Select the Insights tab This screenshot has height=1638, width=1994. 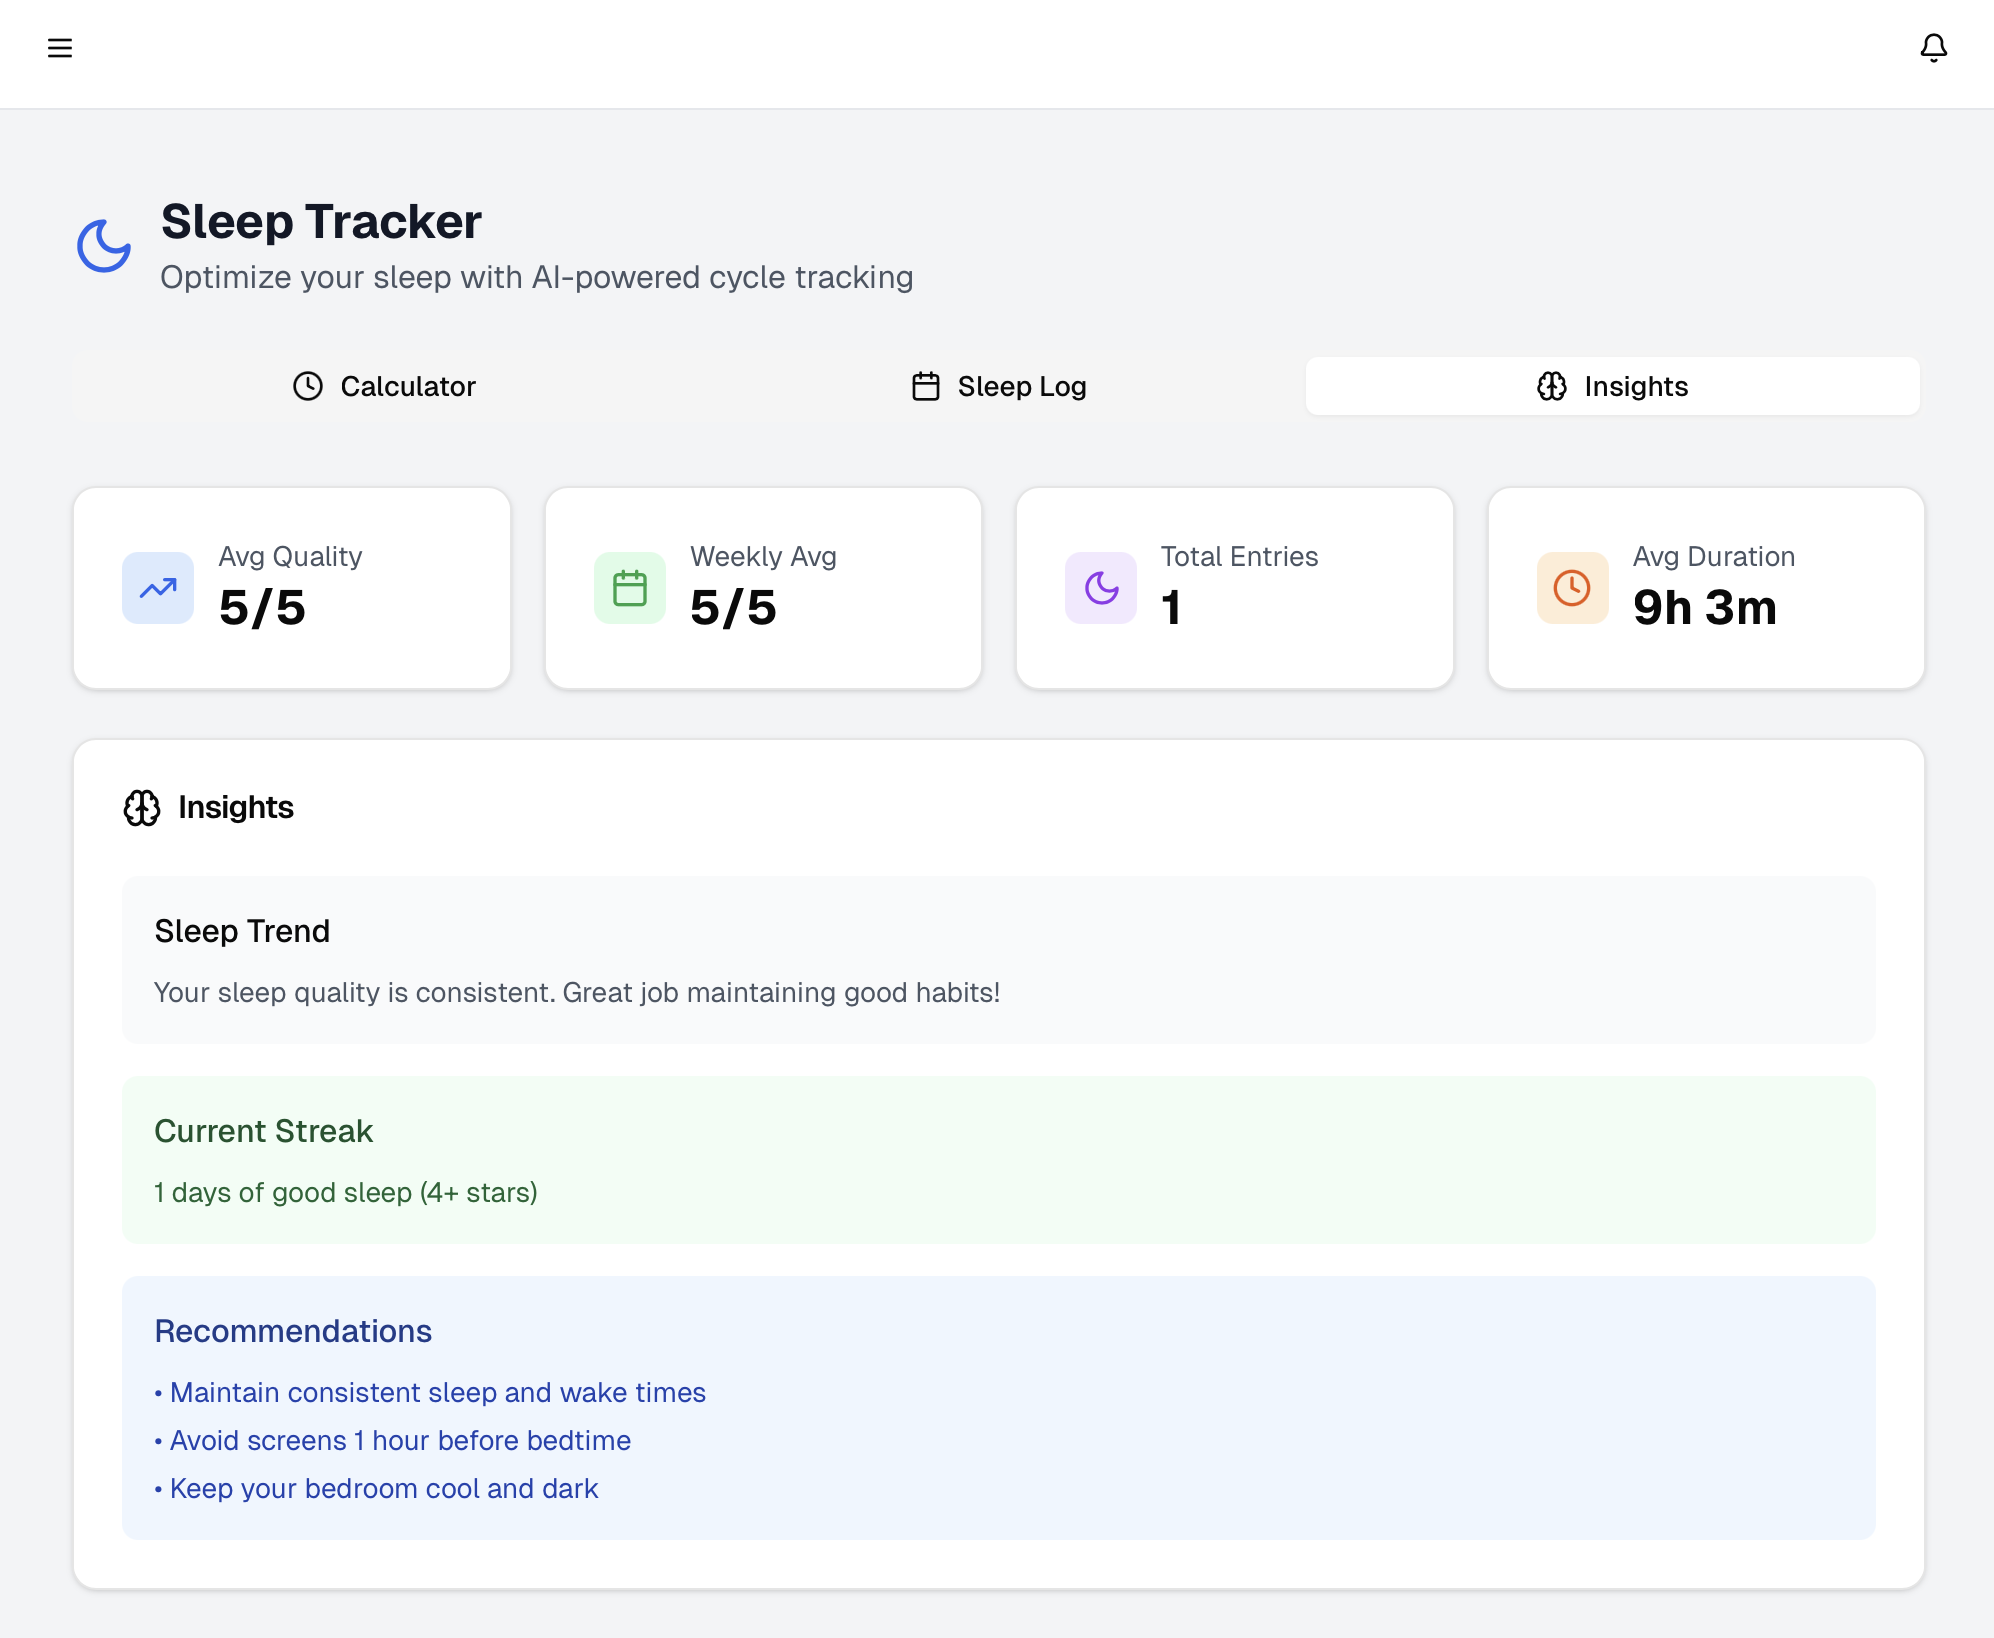click(1612, 386)
